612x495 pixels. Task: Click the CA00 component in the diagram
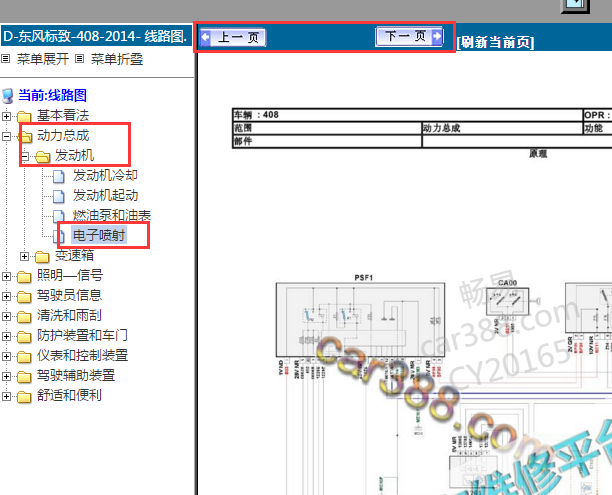pyautogui.click(x=507, y=302)
